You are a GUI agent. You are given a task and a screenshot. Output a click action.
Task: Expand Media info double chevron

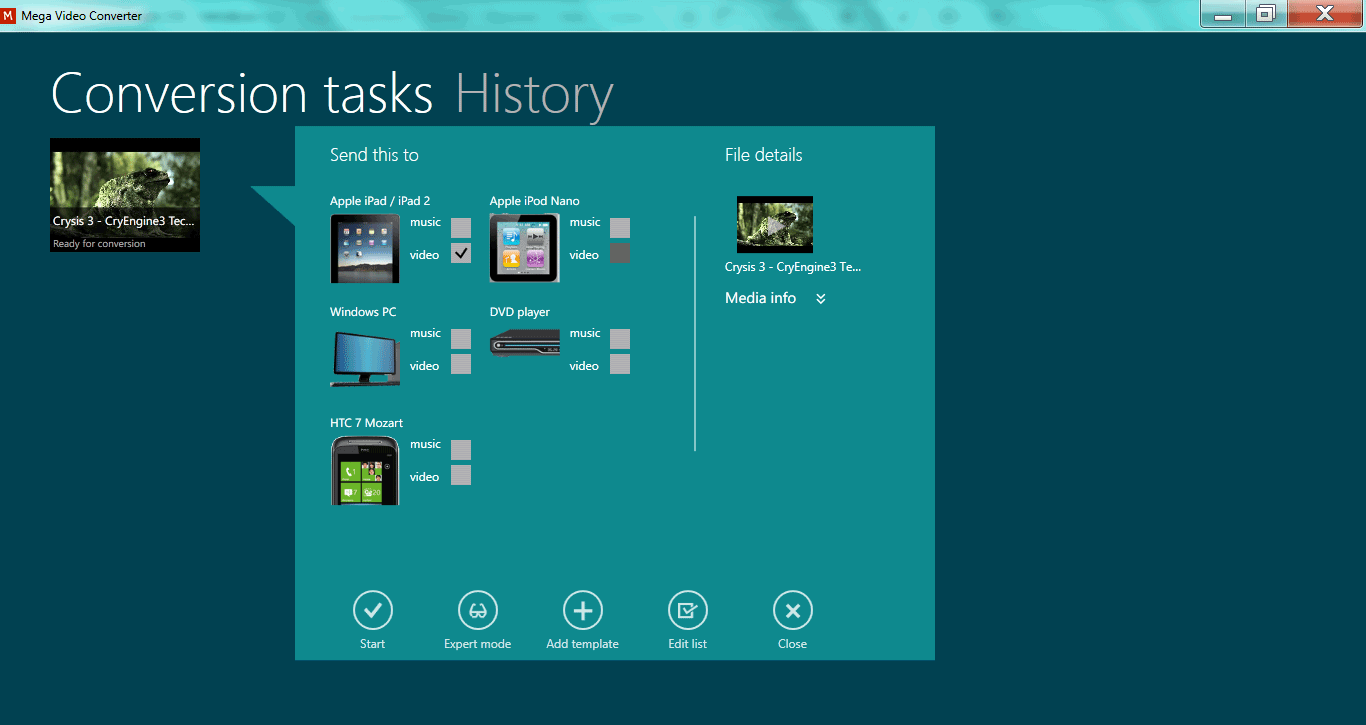pyautogui.click(x=821, y=299)
